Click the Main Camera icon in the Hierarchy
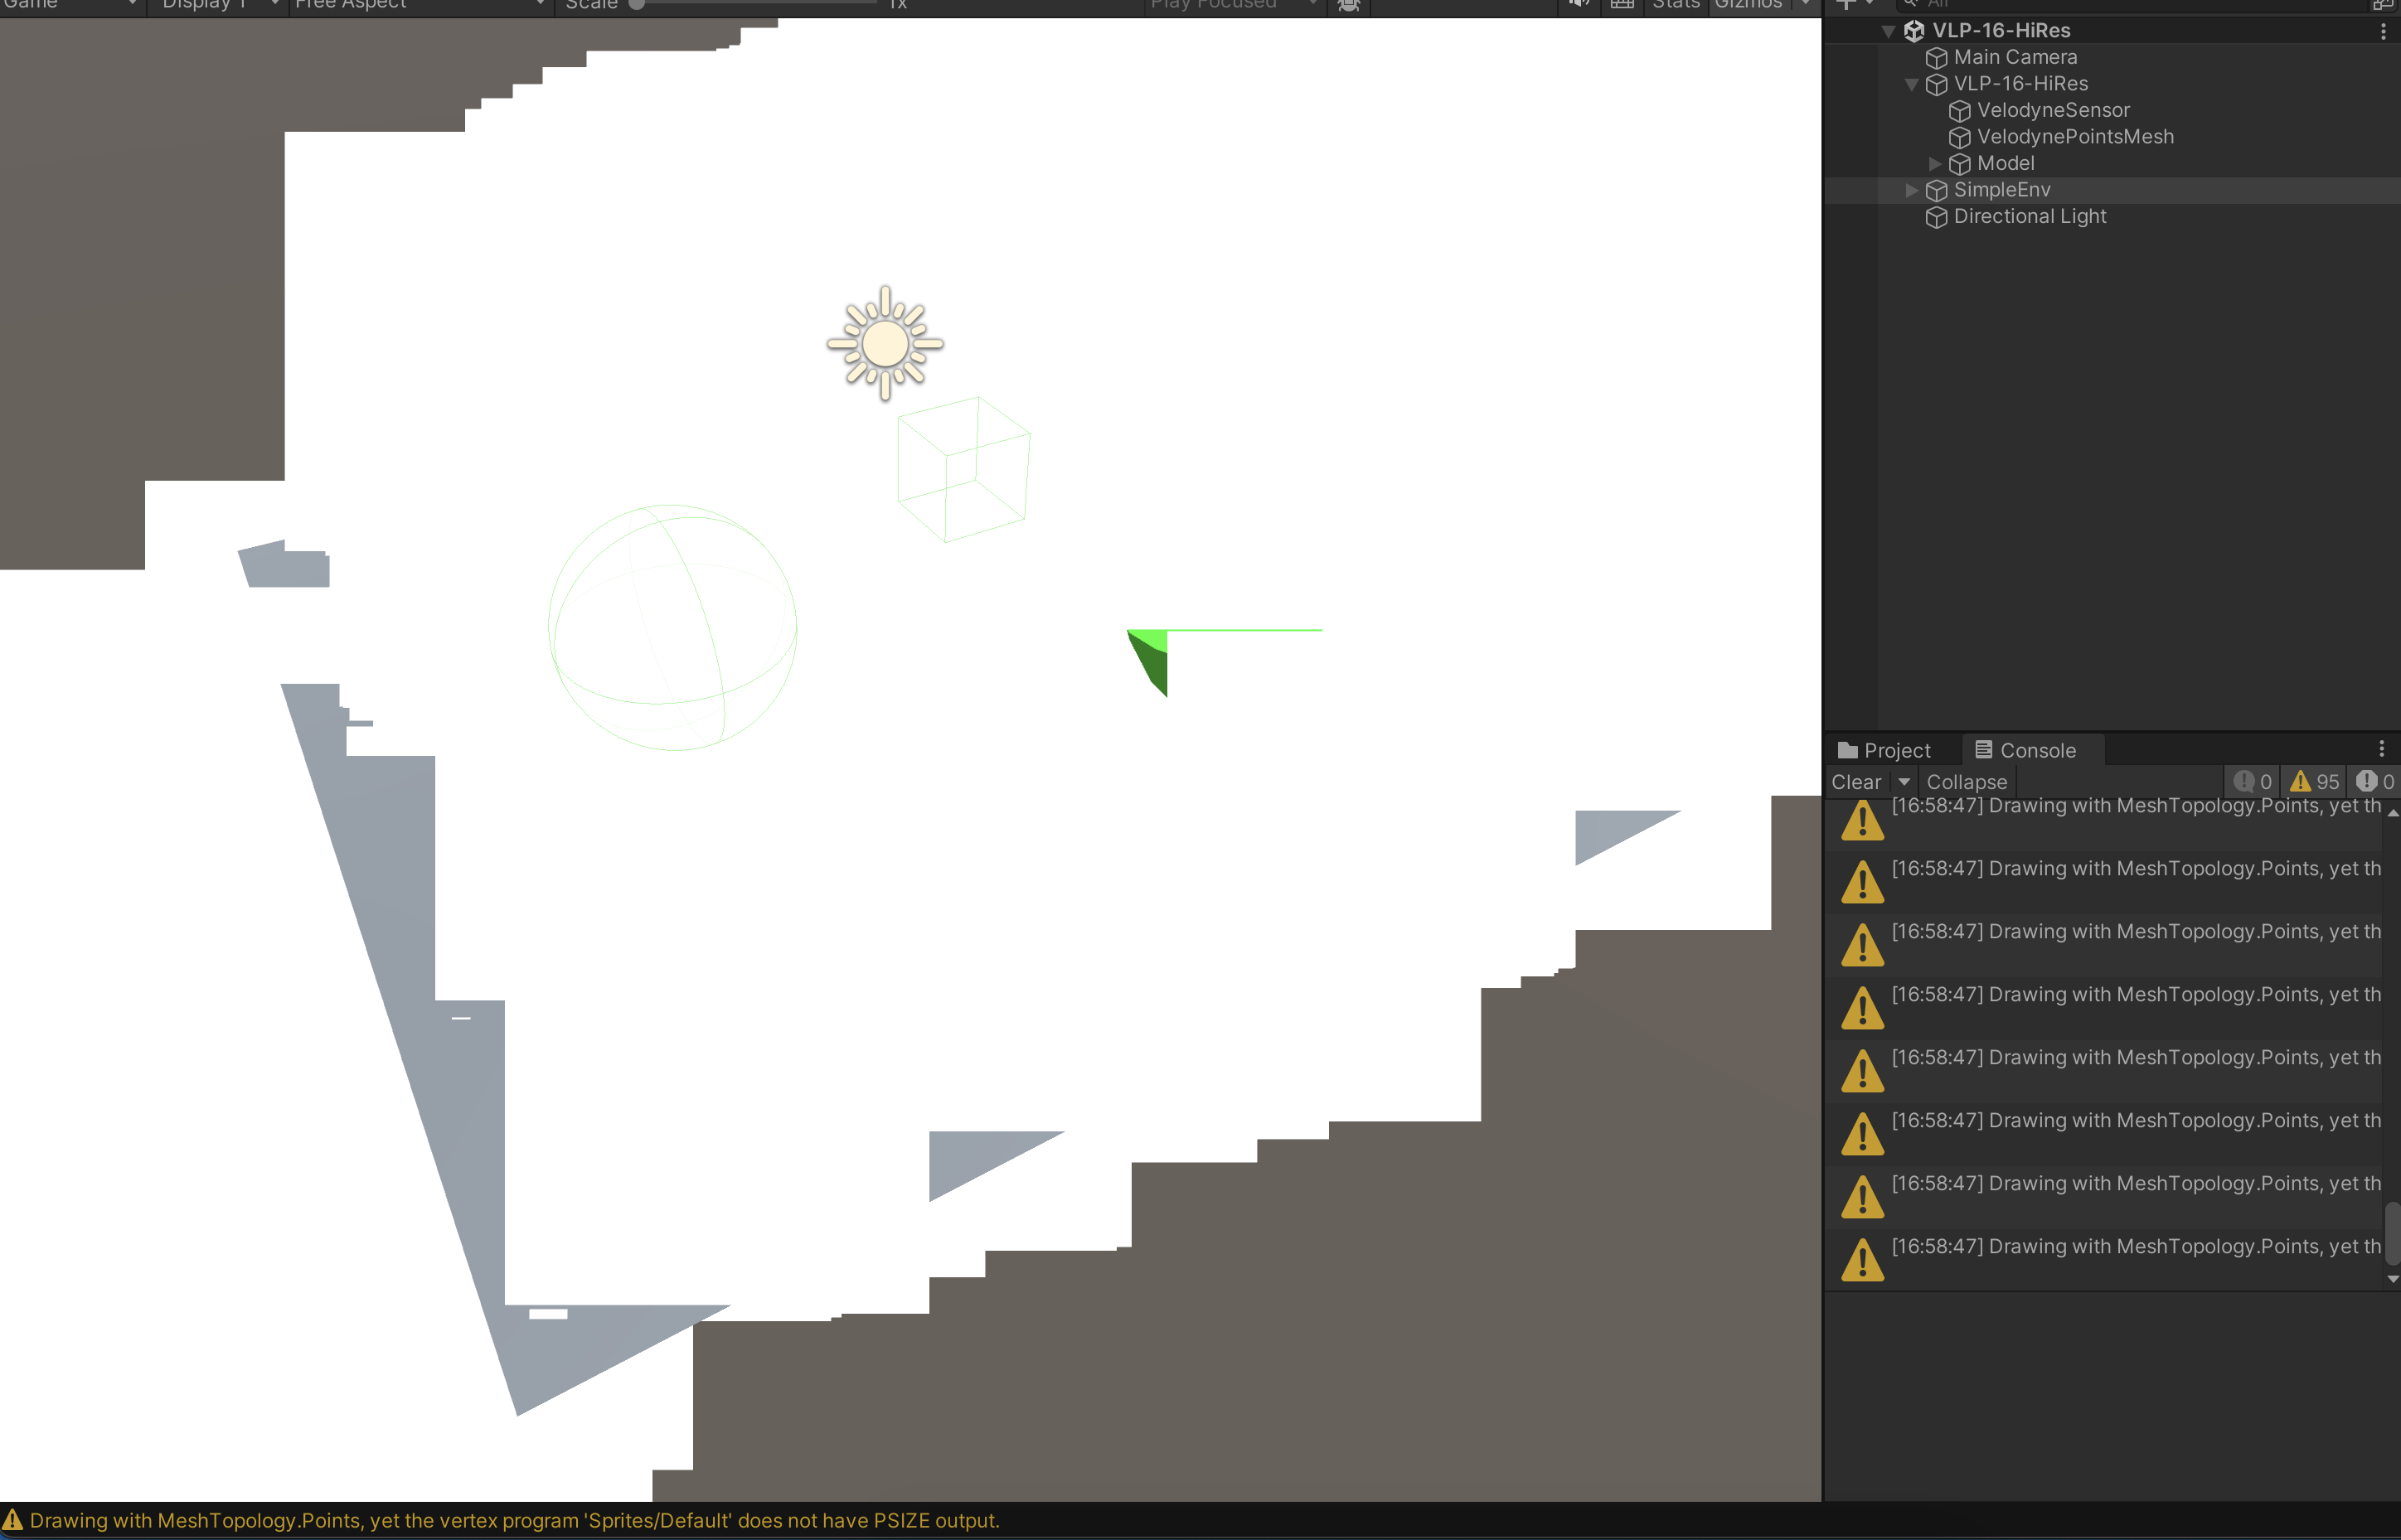Screen dimensions: 2401x1540 (1936, 57)
